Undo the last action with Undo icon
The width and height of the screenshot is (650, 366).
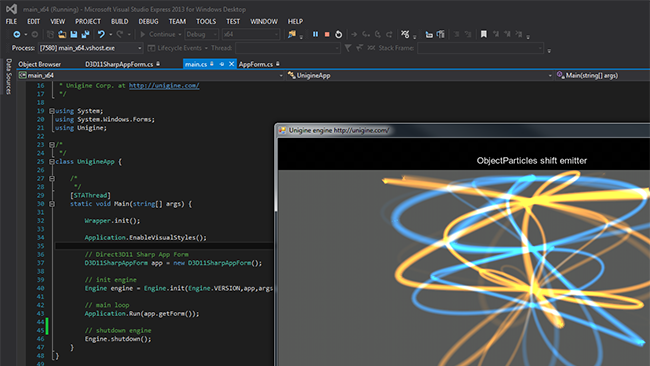click(x=101, y=34)
